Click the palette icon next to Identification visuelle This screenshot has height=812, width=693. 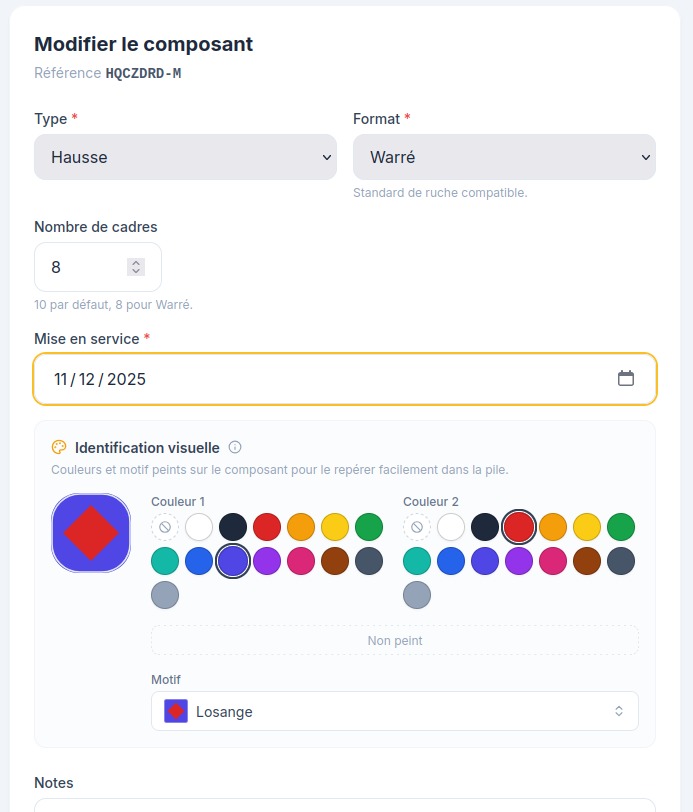click(59, 447)
